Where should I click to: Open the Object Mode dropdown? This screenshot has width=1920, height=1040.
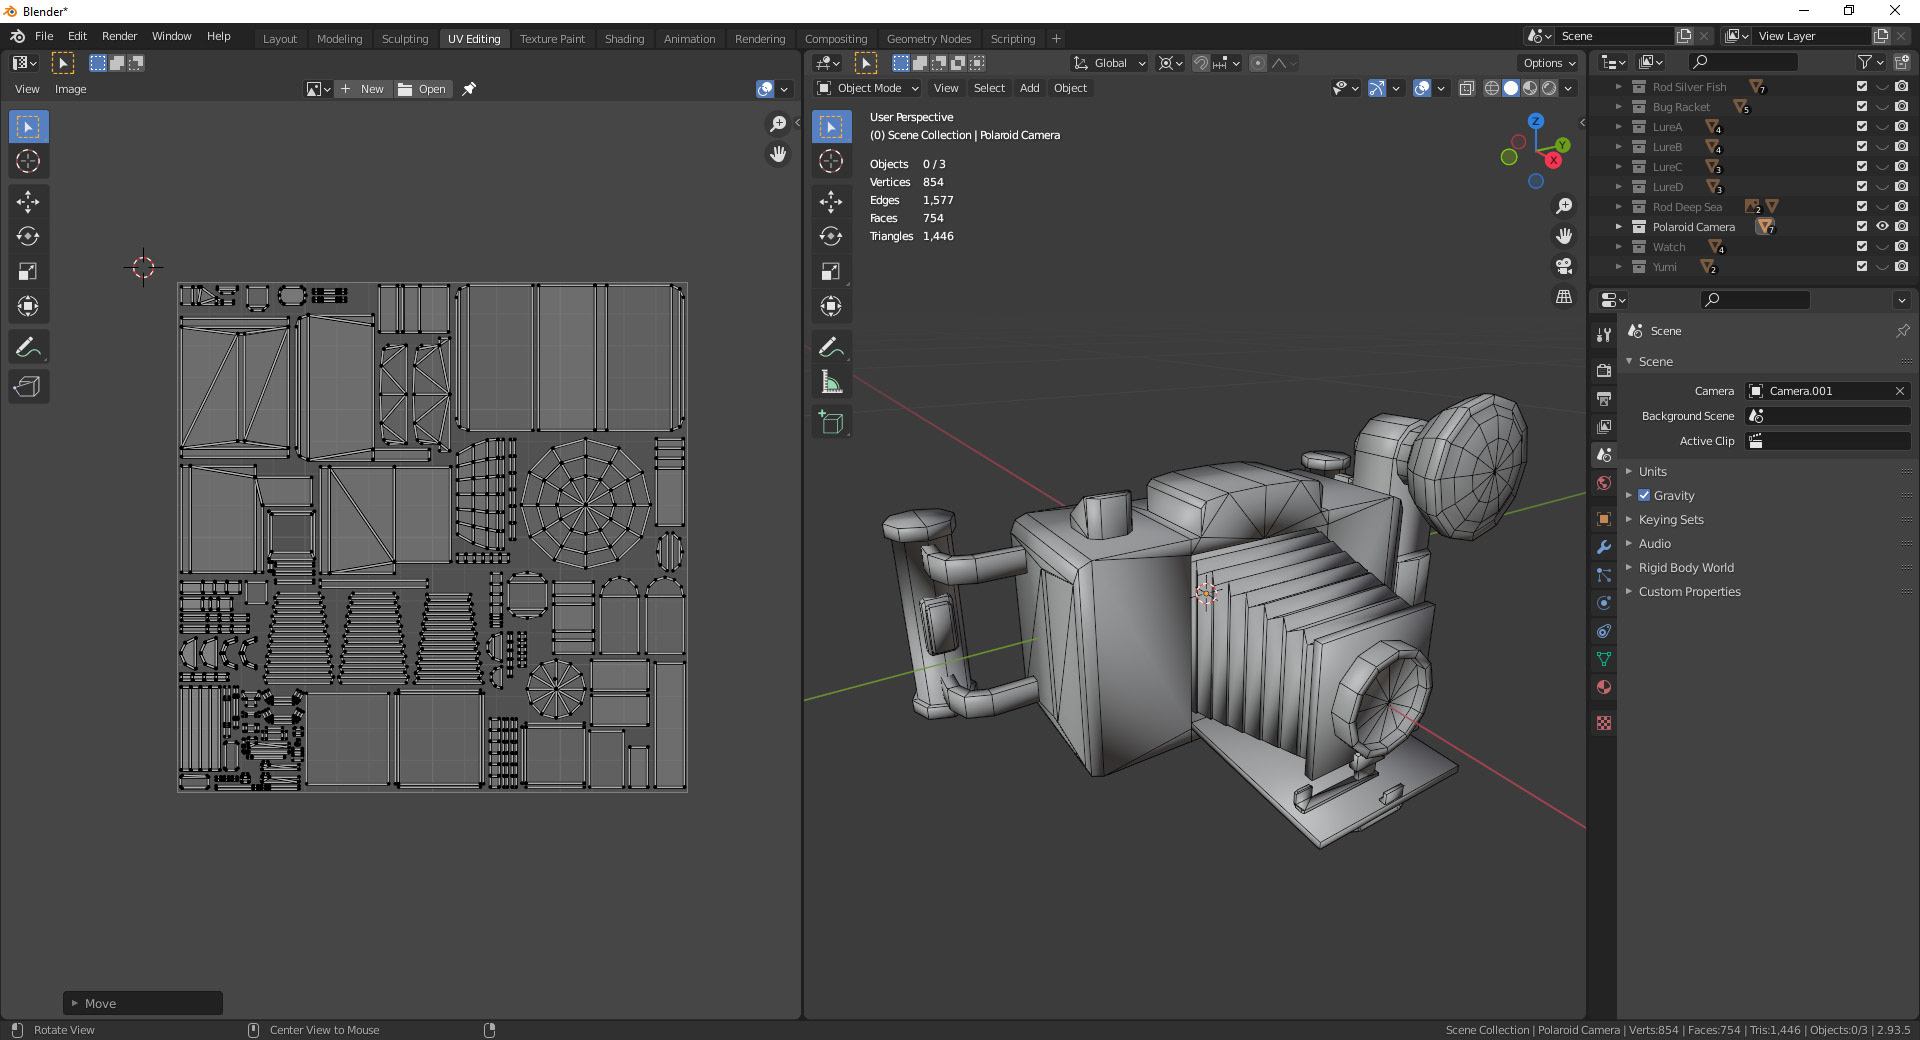867,88
